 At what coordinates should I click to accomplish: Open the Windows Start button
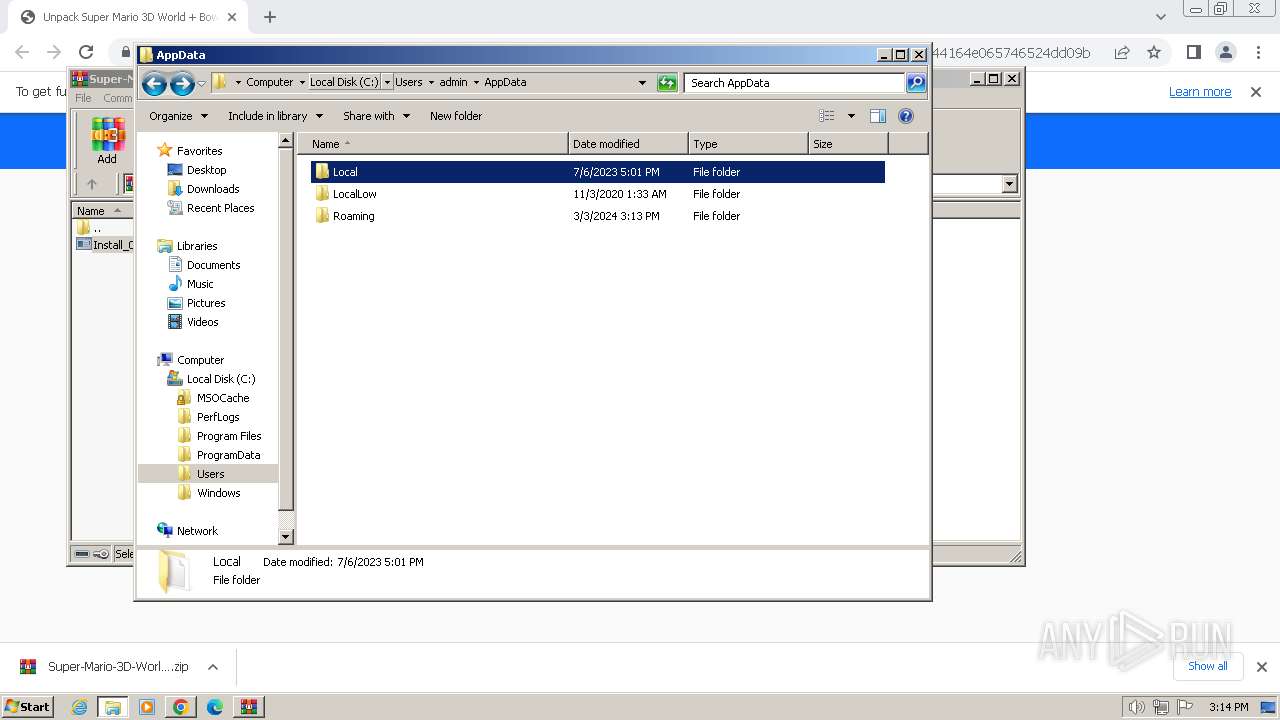28,707
